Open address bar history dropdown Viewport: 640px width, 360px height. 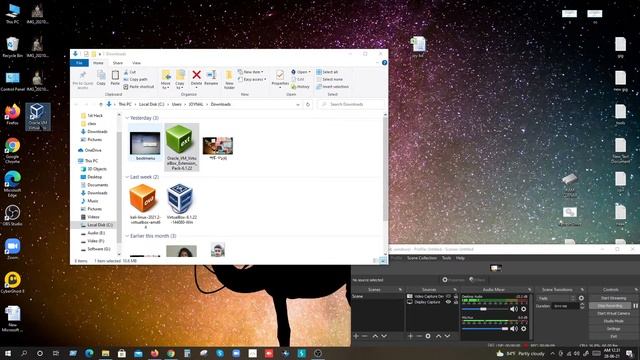298,104
